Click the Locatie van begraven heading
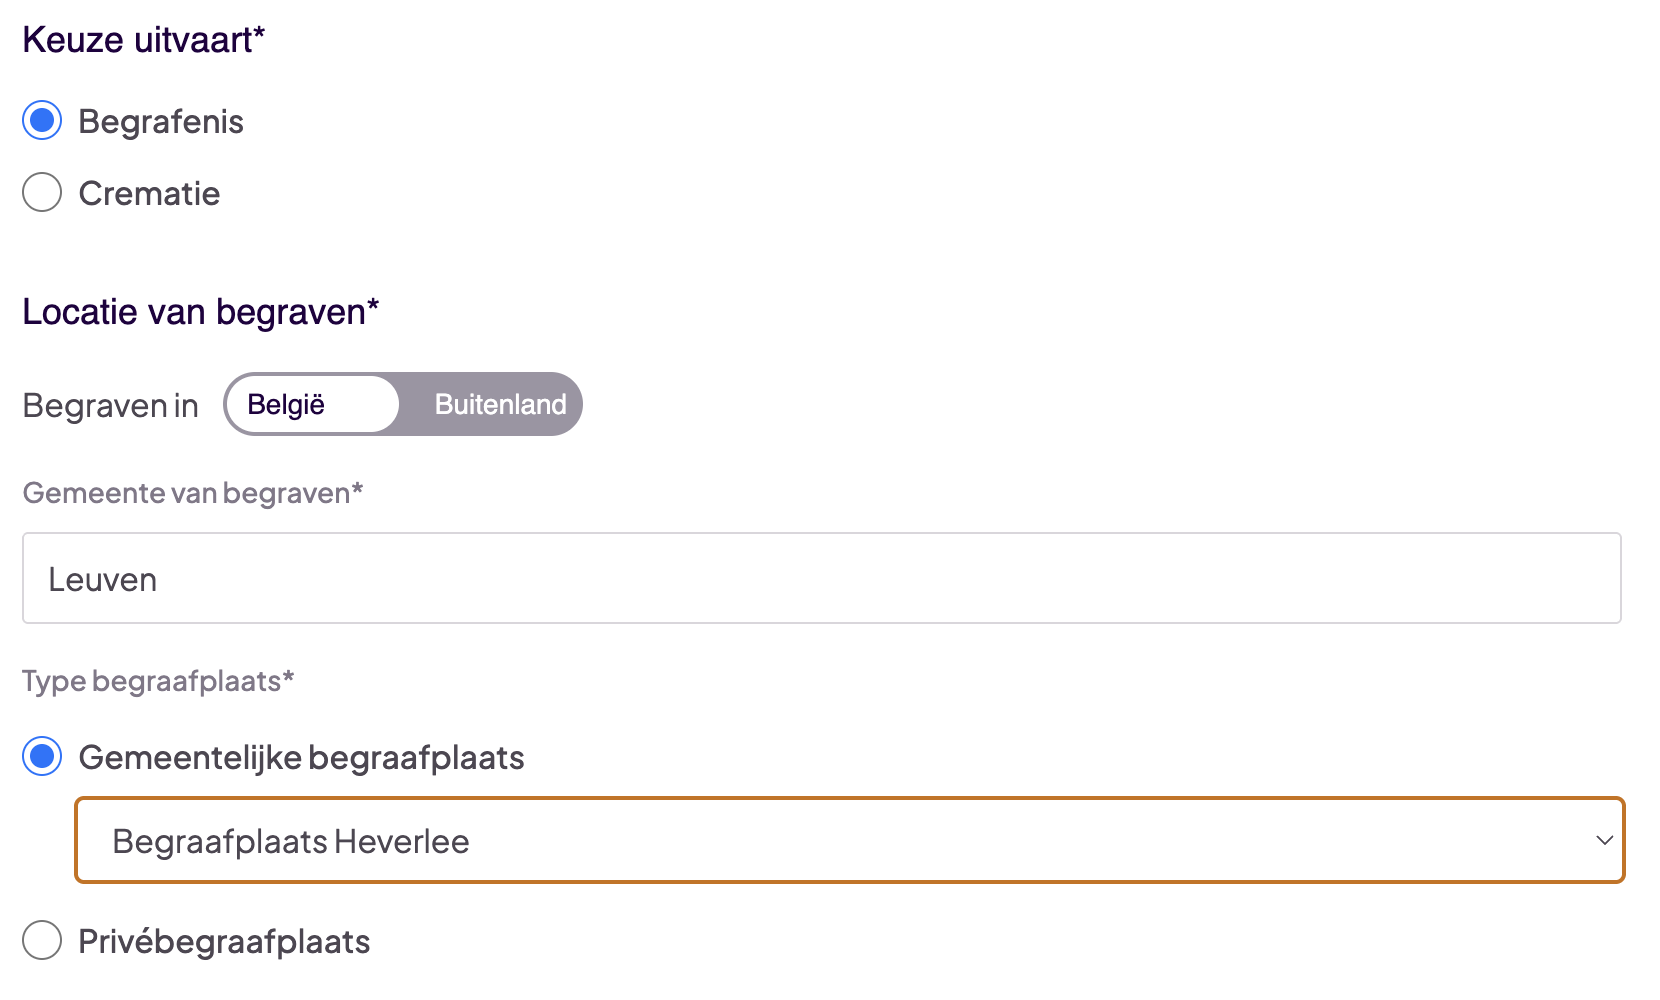Viewport: 1660px width, 1000px height. 200,312
